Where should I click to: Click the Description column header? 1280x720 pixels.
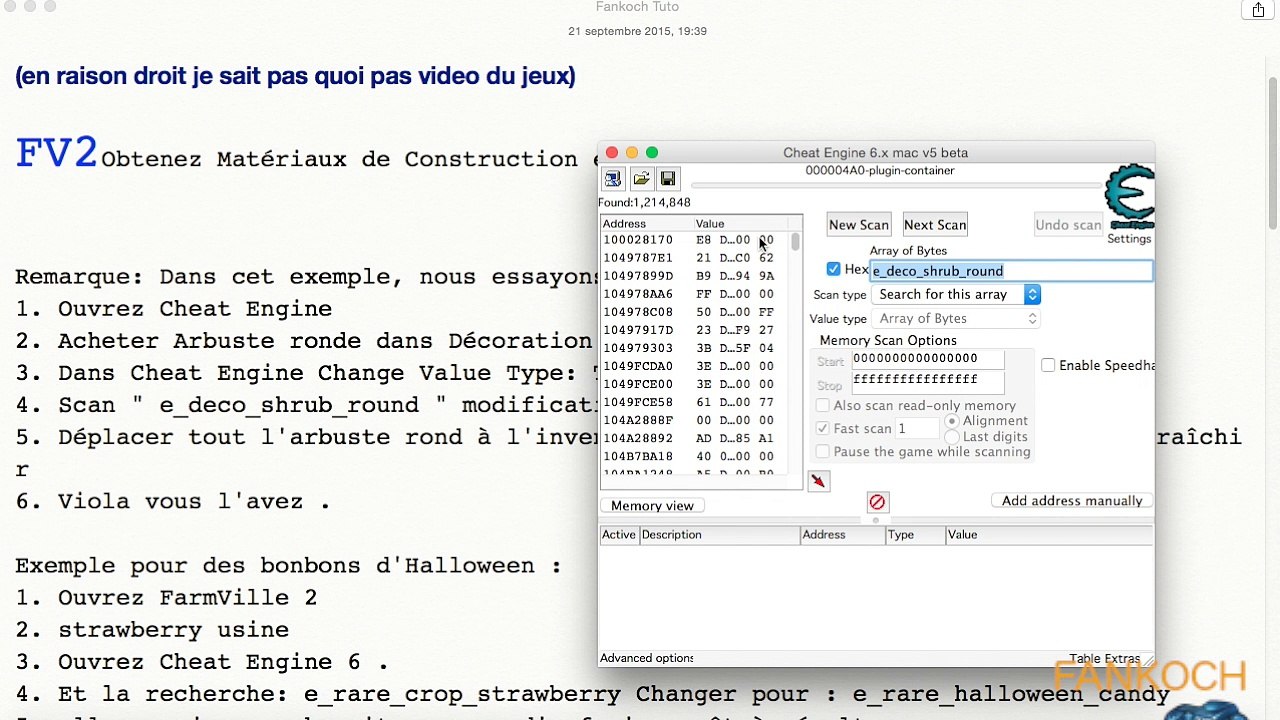click(x=720, y=535)
